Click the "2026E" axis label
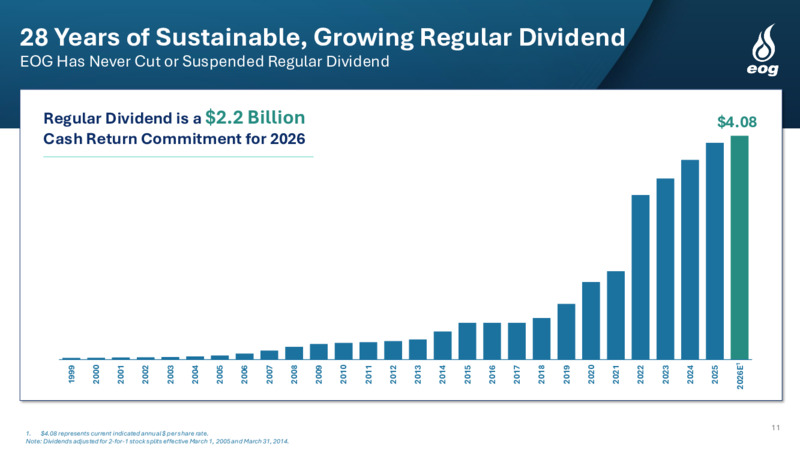The width and height of the screenshot is (800, 450). (x=740, y=377)
